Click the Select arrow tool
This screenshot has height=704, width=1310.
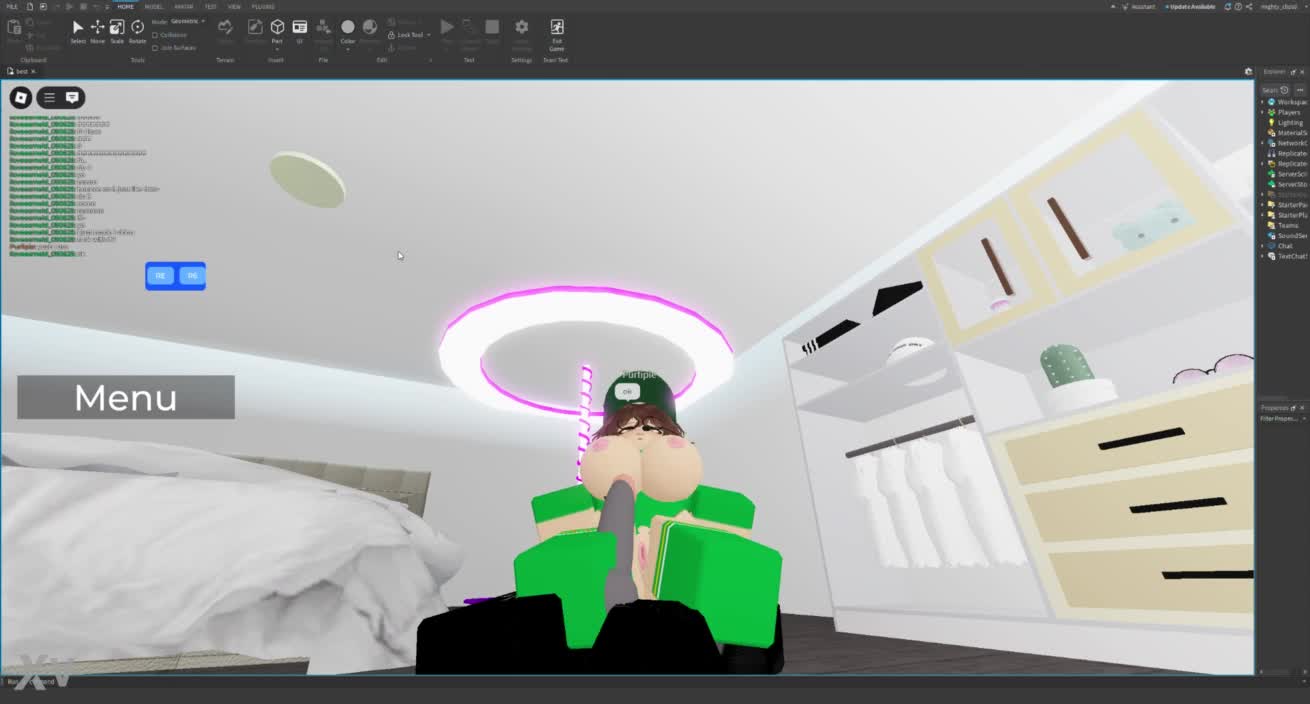point(78,28)
